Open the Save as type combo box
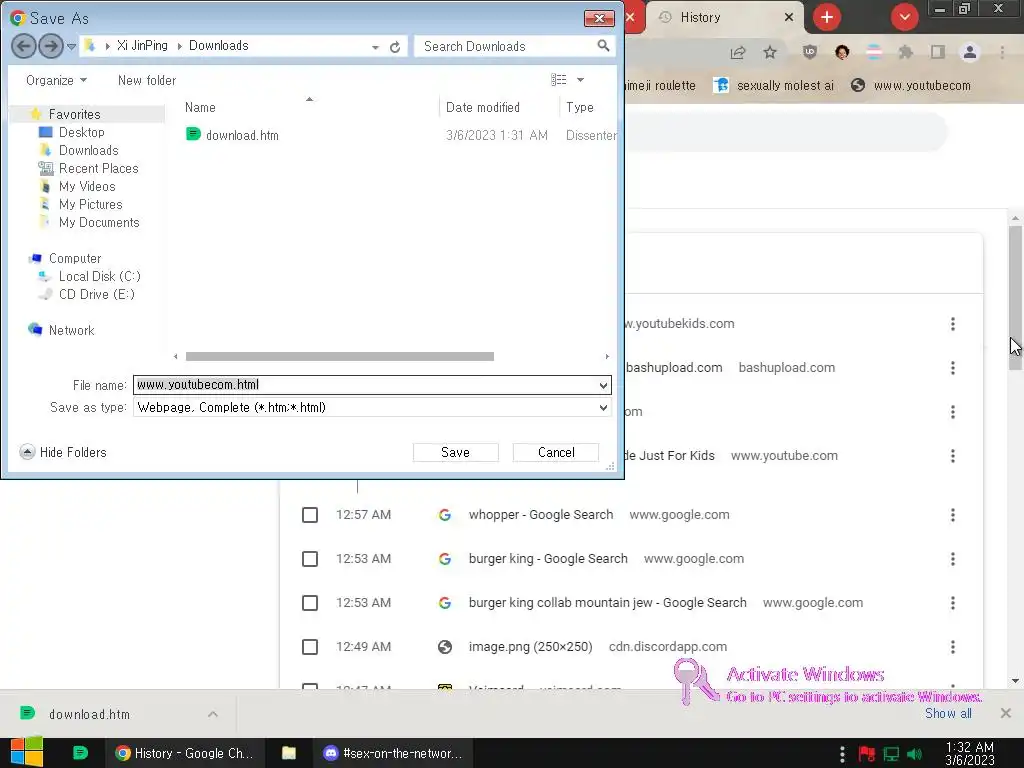Screen dimensions: 1024x768 click(x=372, y=408)
